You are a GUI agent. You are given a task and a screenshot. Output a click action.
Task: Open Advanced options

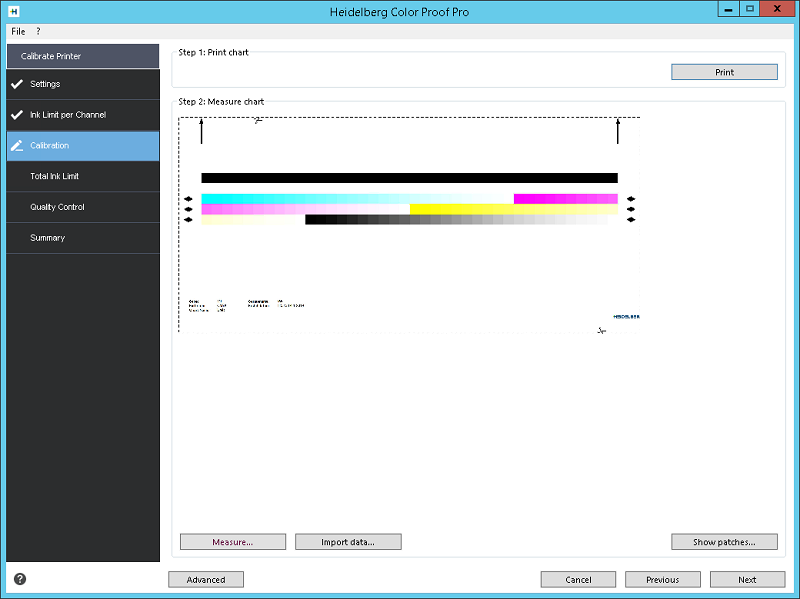pyautogui.click(x=206, y=580)
